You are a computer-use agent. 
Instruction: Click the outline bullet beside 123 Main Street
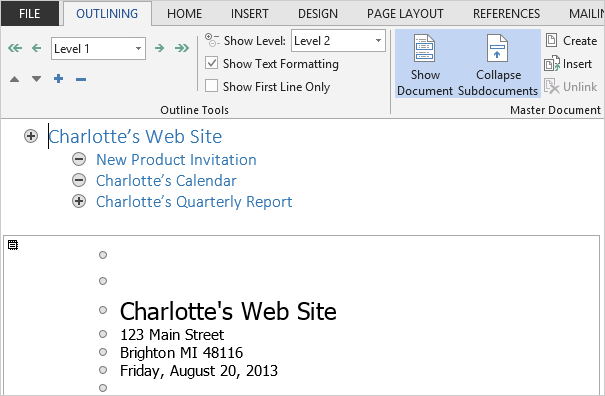click(103, 334)
